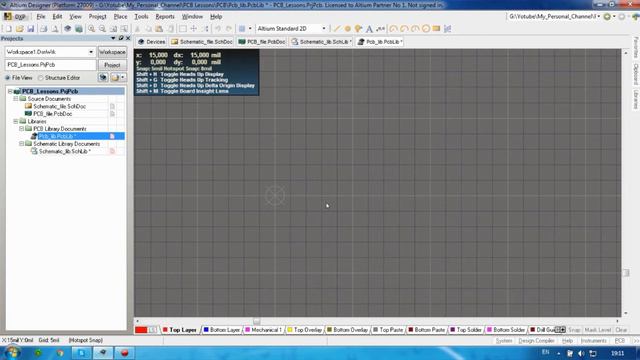Open the Place menu

tap(120, 17)
